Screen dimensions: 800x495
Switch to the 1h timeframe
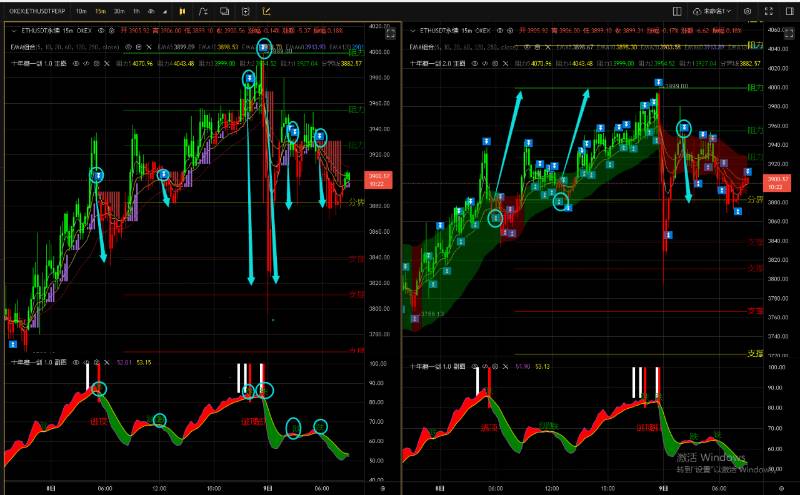[x=135, y=11]
